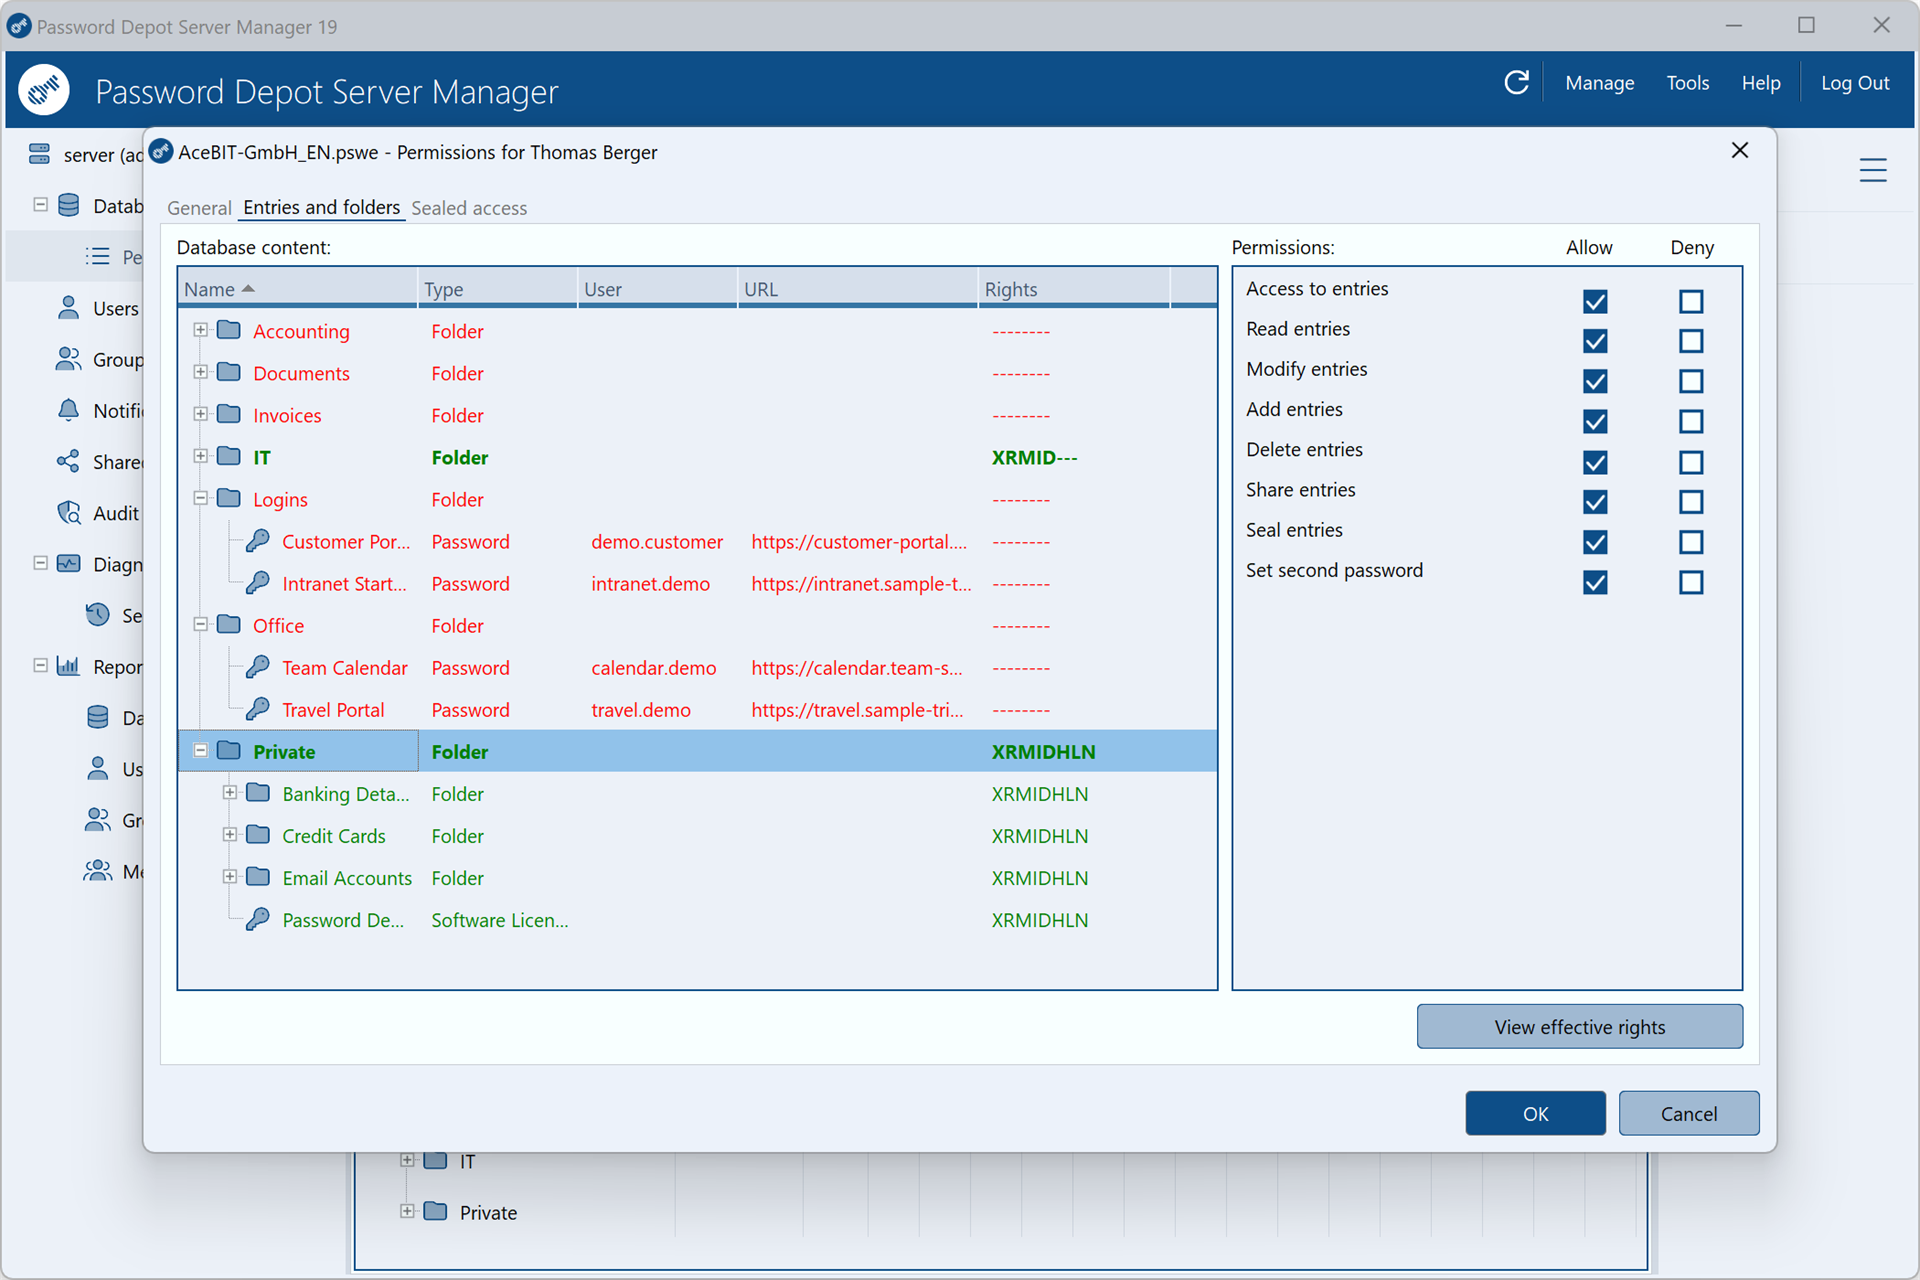Collapse the Reports node in sidebar

pos(40,665)
